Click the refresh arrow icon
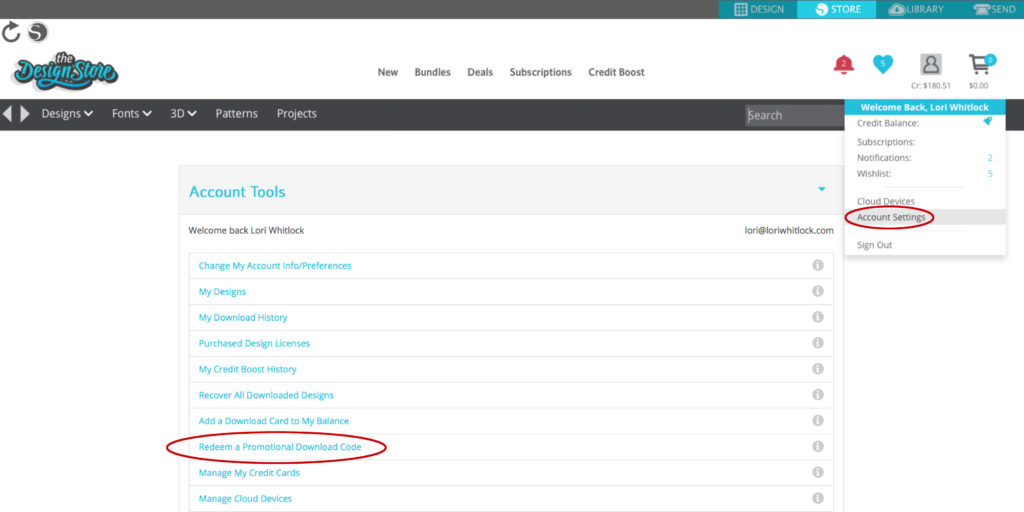The width and height of the screenshot is (1024, 512). pos(11,32)
